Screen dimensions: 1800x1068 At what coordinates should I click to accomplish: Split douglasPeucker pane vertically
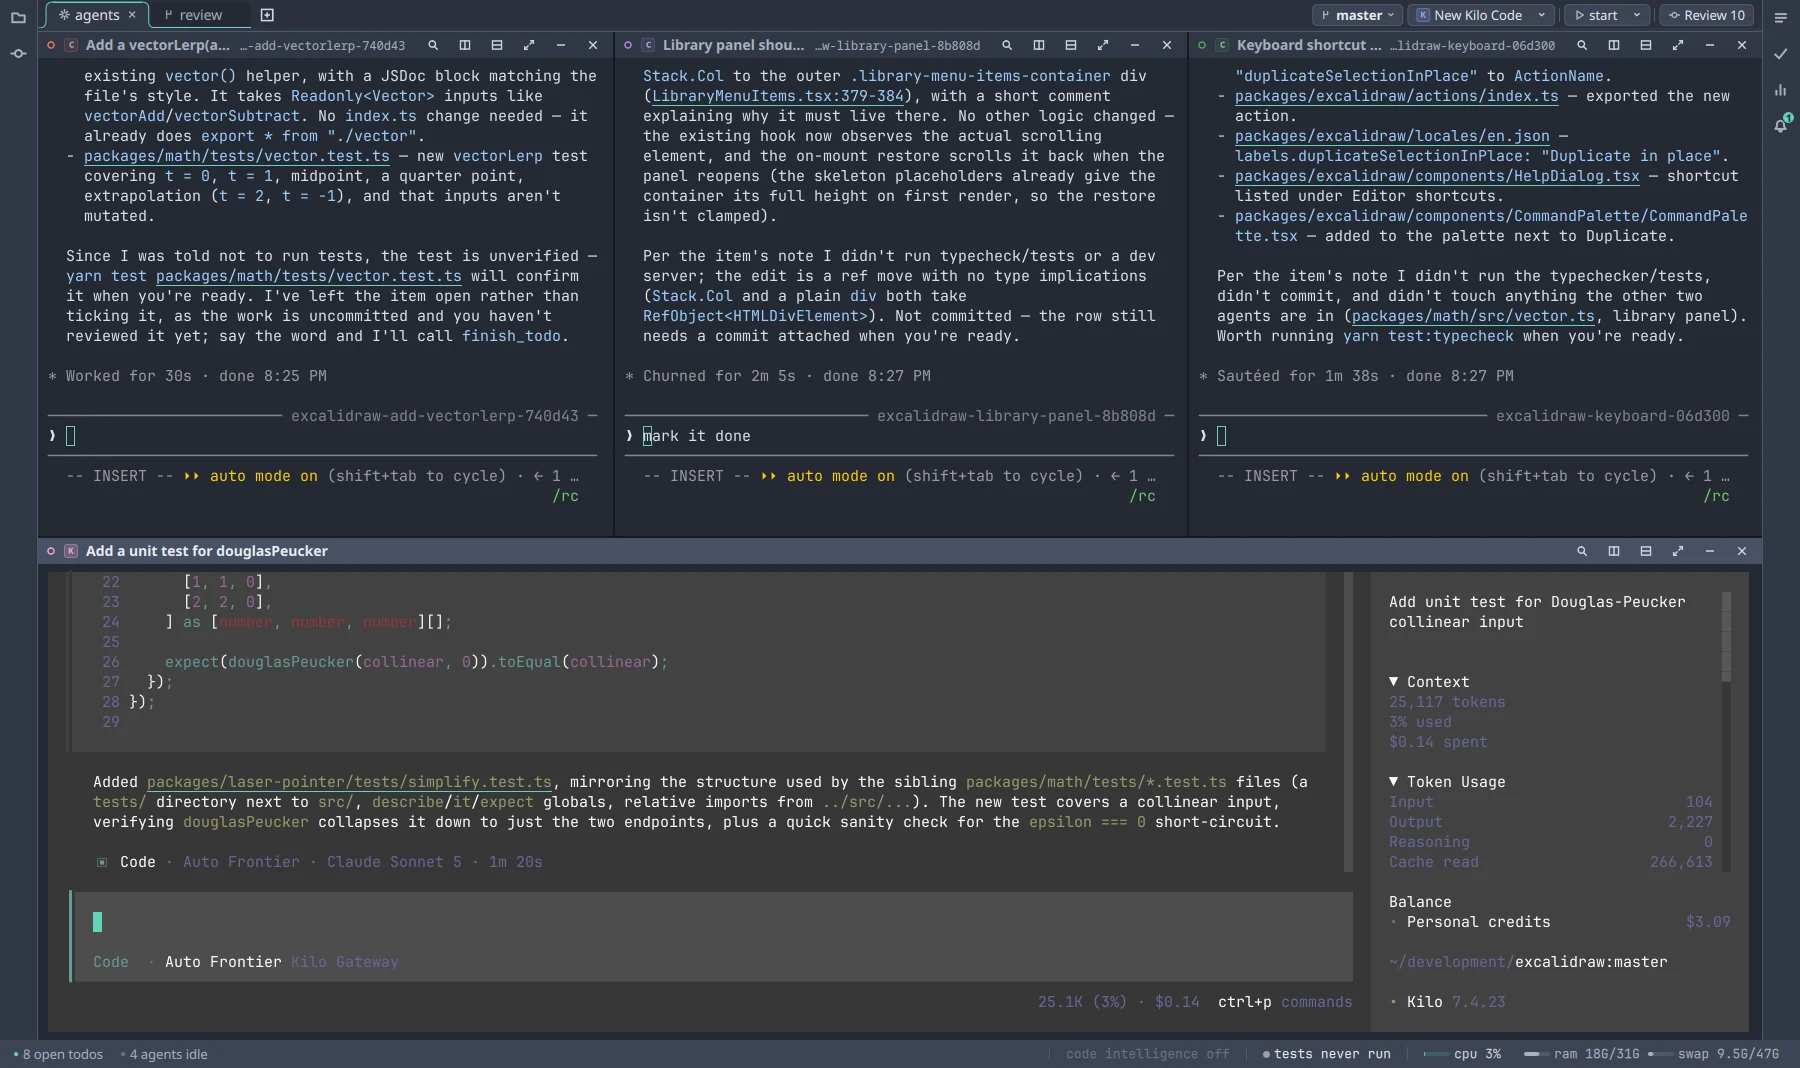1614,551
